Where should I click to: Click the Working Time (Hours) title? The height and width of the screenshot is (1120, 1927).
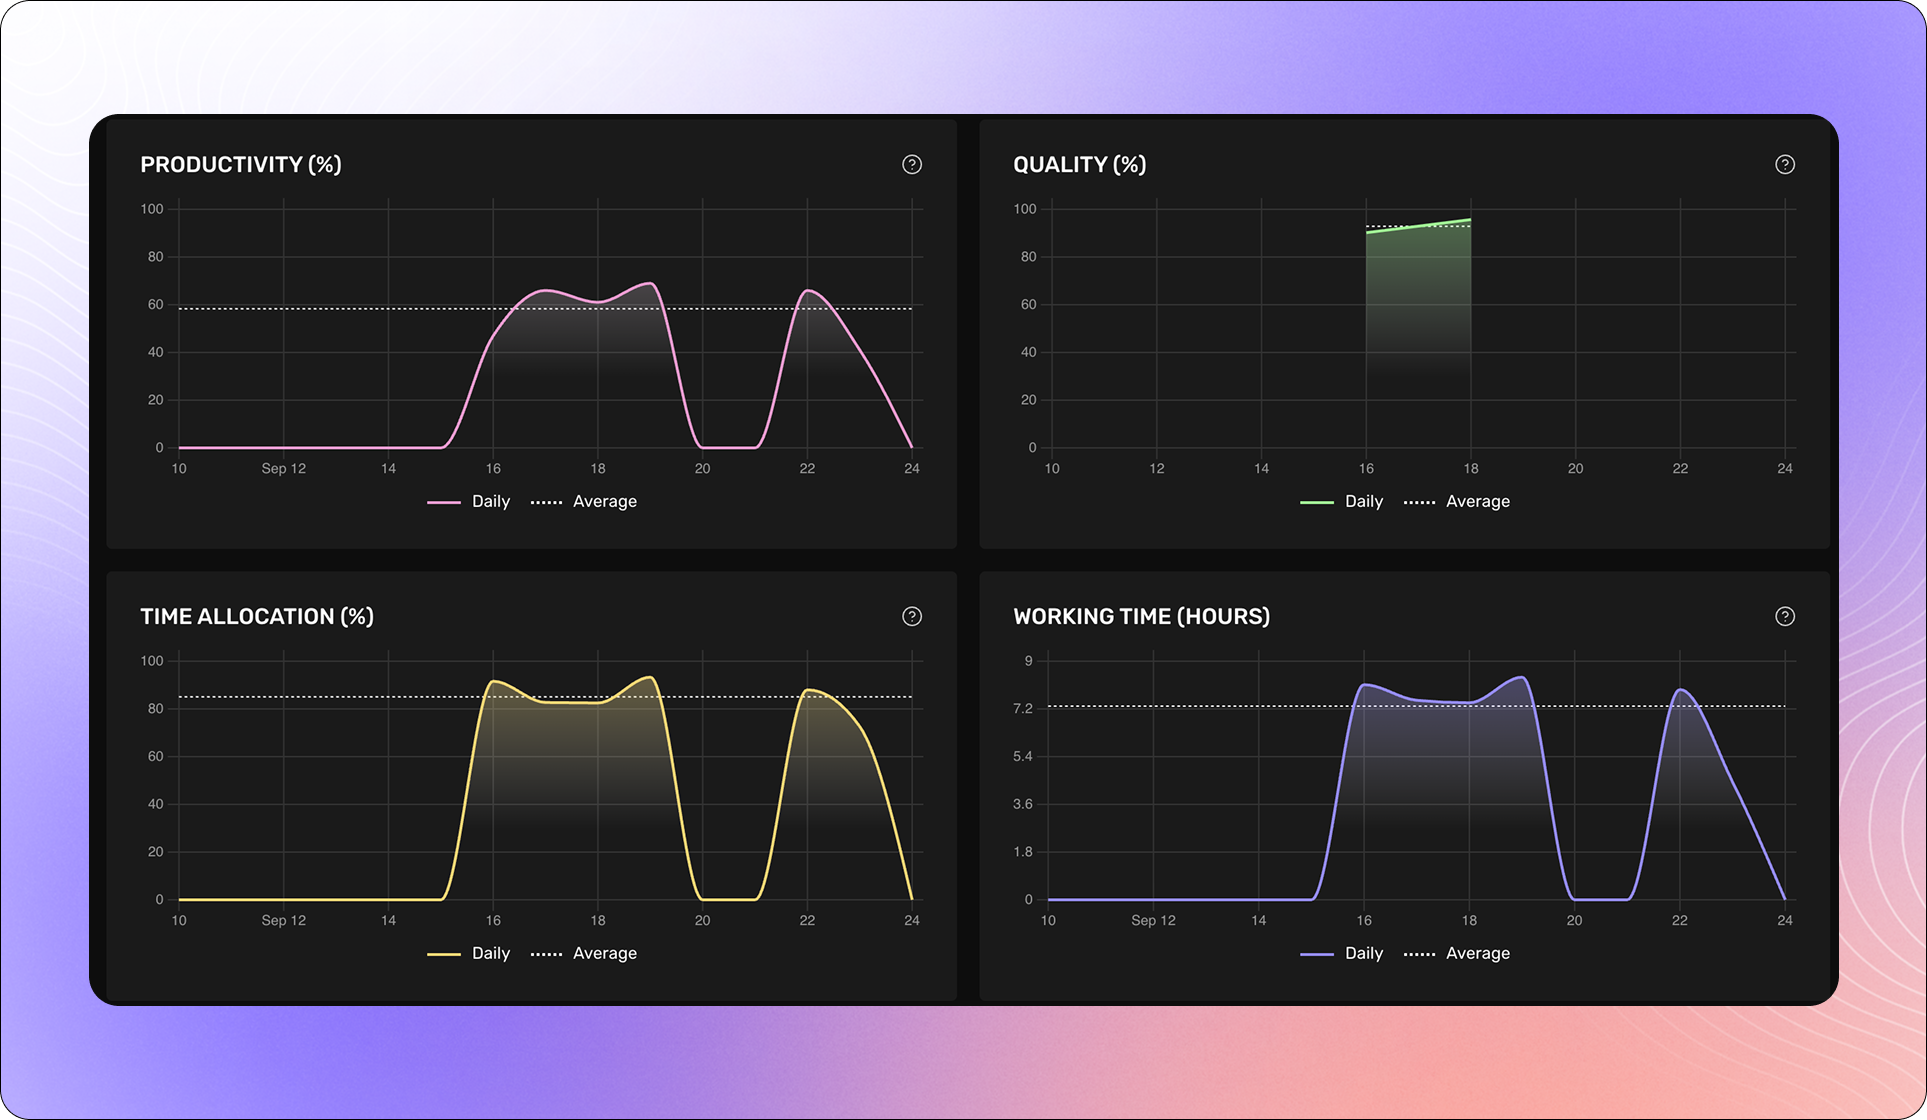click(x=1141, y=616)
